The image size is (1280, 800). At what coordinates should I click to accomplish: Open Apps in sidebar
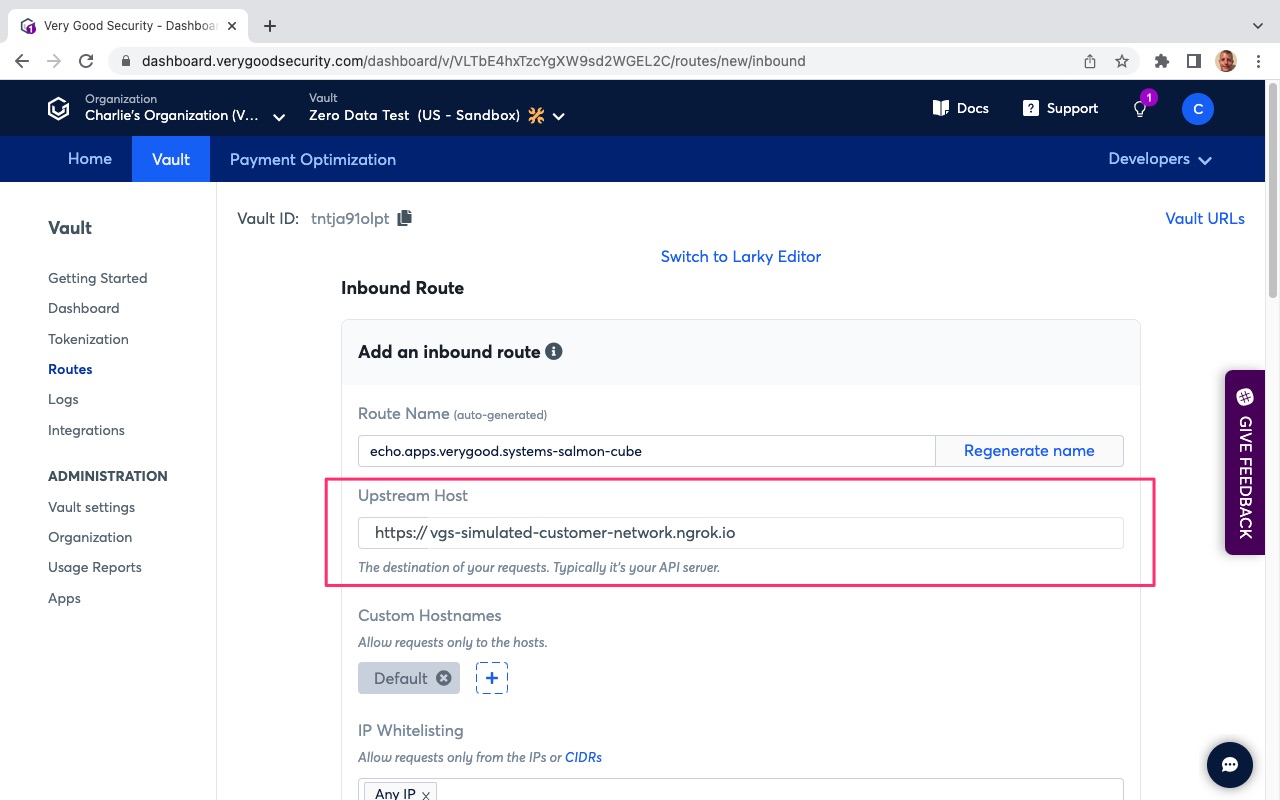pyautogui.click(x=64, y=598)
